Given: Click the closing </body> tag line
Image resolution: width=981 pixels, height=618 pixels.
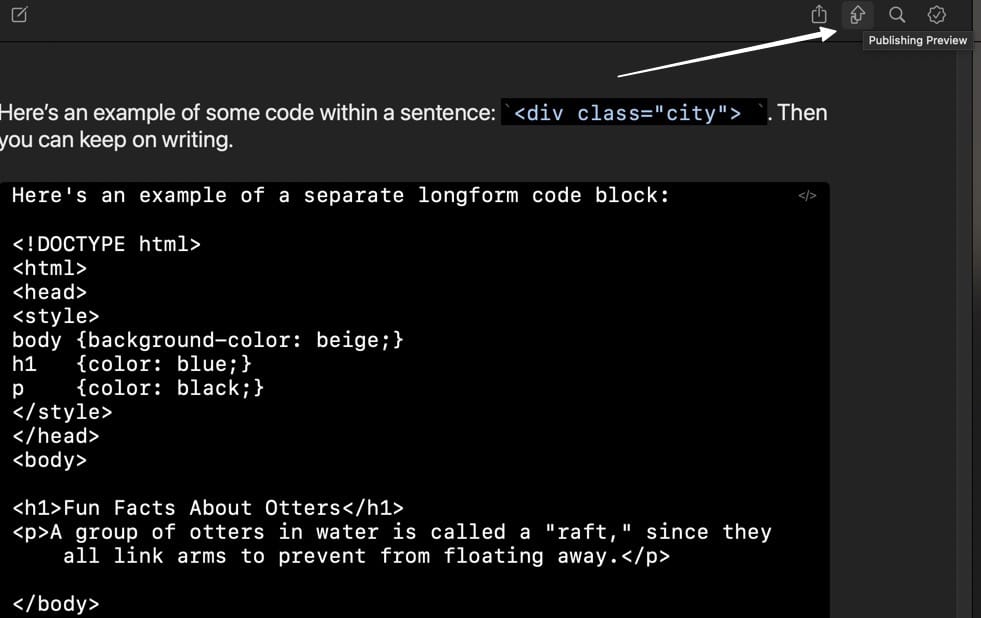Looking at the screenshot, I should coord(55,604).
